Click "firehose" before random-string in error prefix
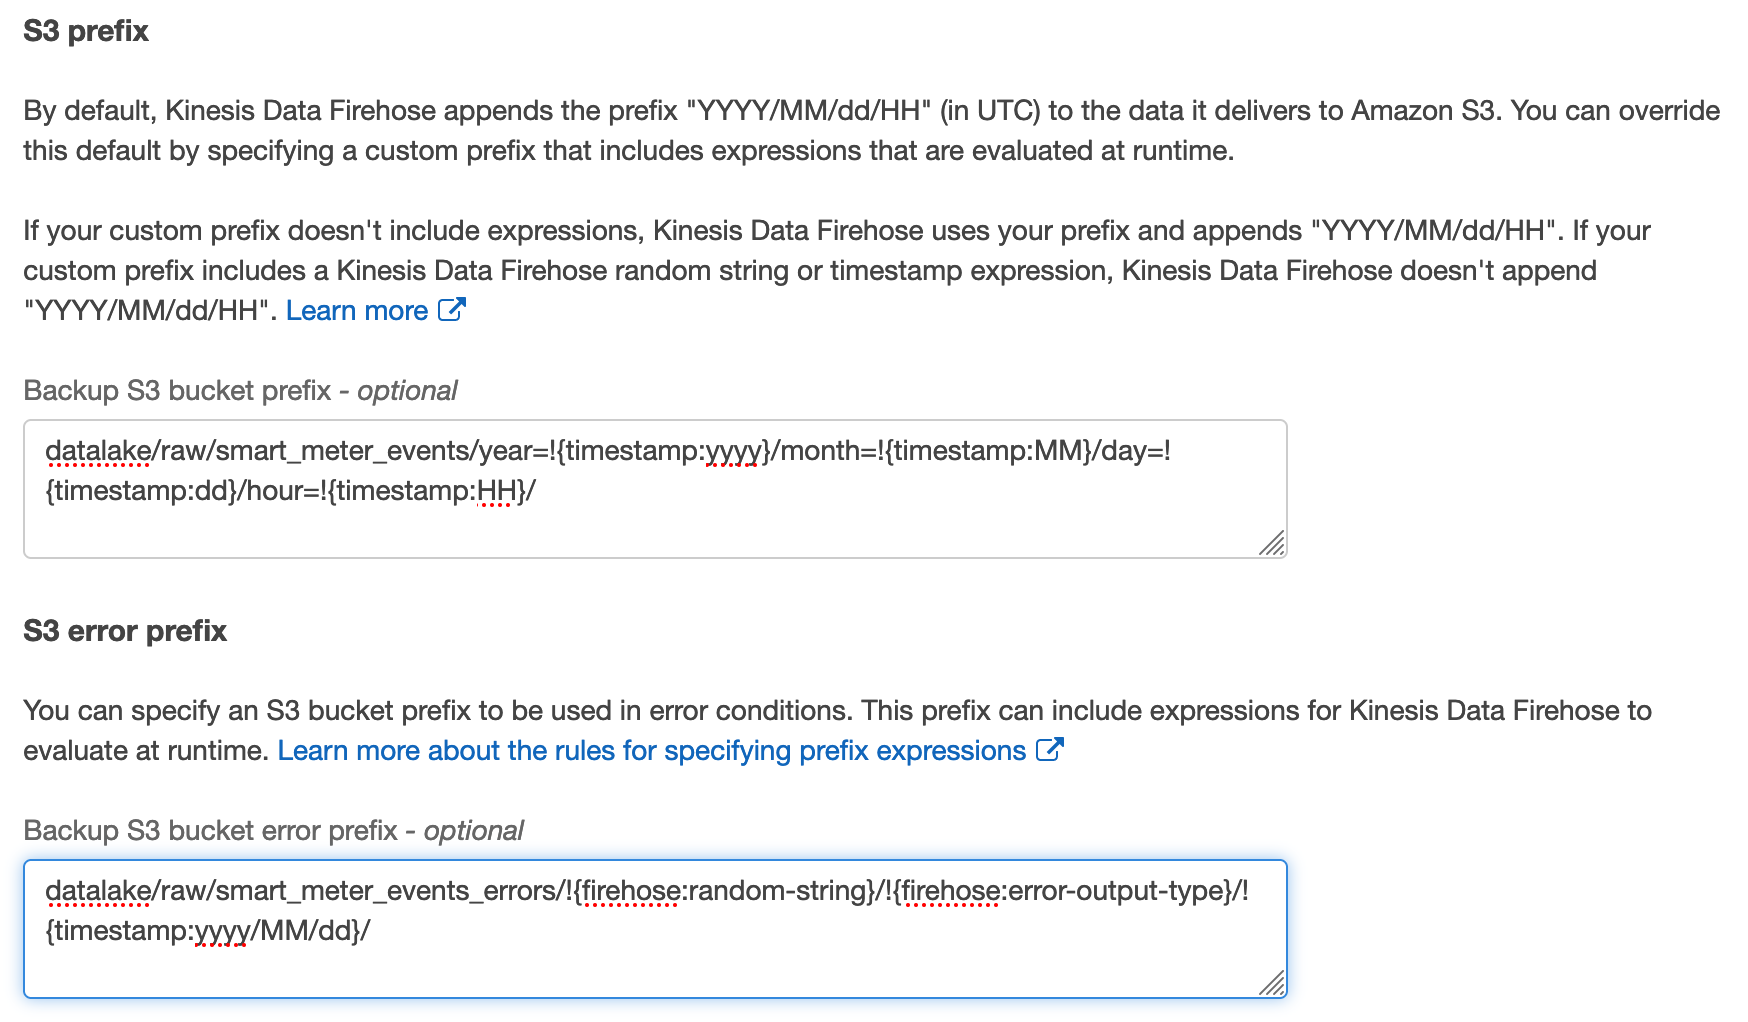Viewport: 1748px width, 1022px height. pyautogui.click(x=630, y=891)
